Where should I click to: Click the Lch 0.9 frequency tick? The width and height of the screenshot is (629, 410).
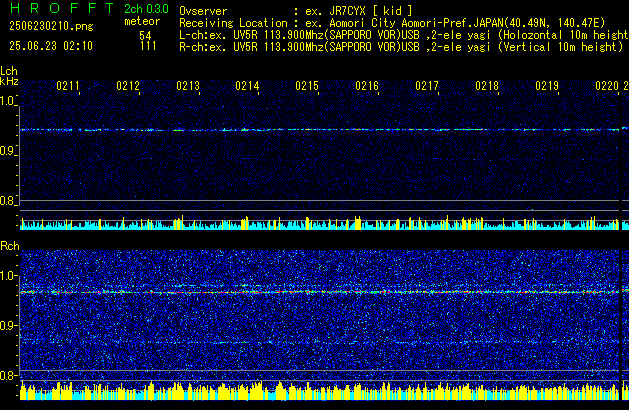(x=8, y=151)
